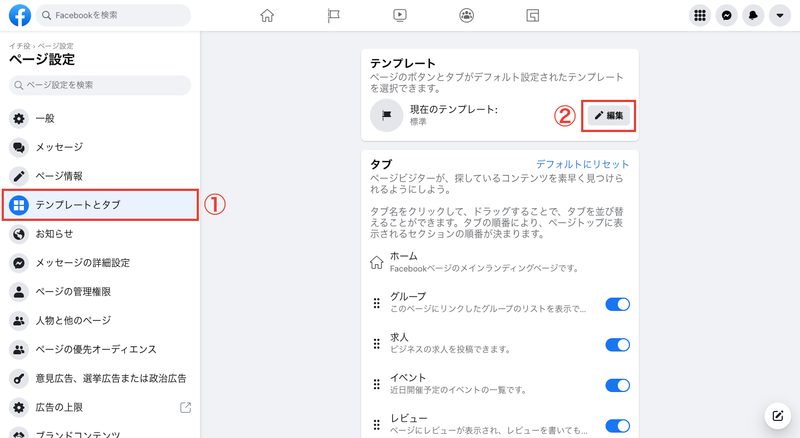Click the flag icon of current template
Viewport: 800px width, 438px height.
[x=386, y=115]
